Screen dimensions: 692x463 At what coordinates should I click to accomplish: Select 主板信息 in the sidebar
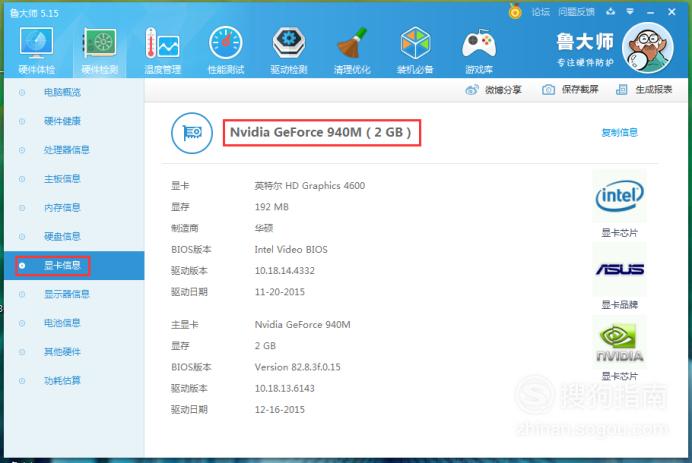(62, 179)
